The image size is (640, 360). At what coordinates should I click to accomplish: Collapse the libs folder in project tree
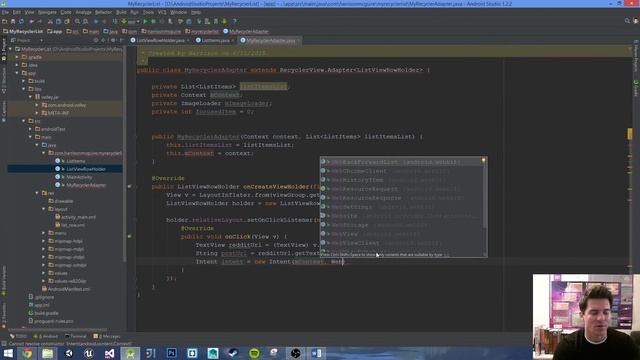pos(24,89)
